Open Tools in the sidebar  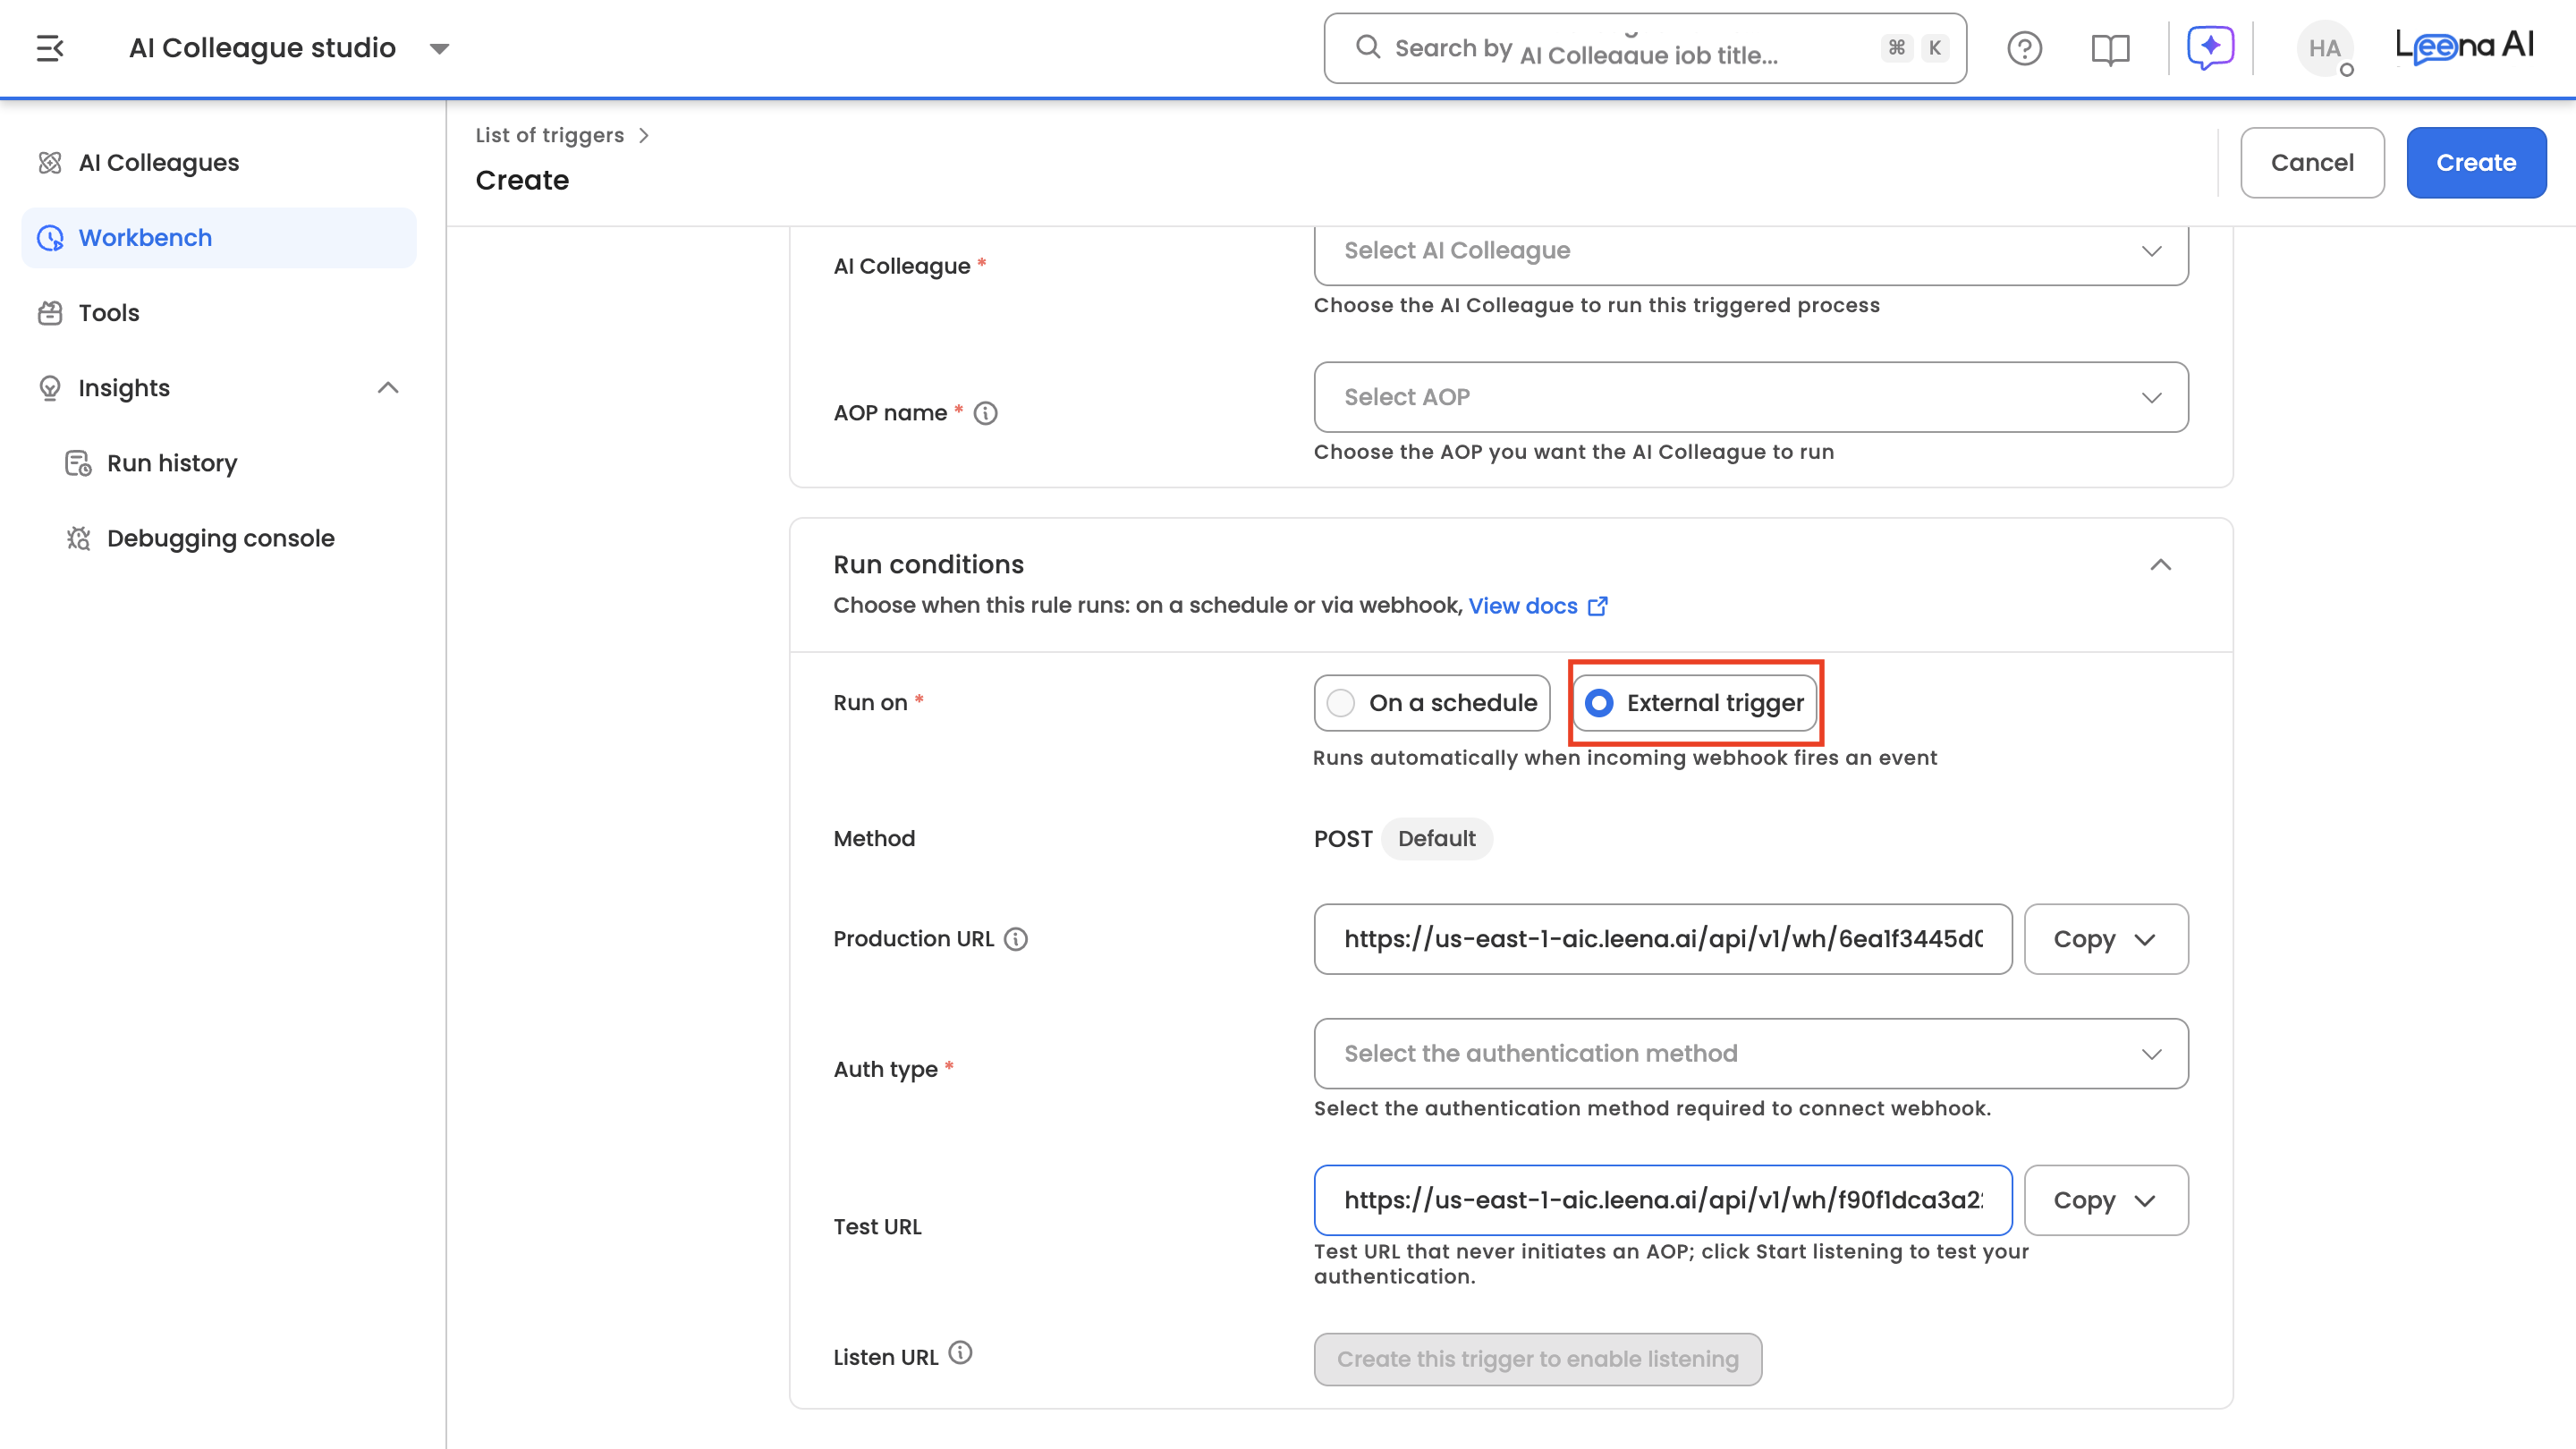(219, 313)
